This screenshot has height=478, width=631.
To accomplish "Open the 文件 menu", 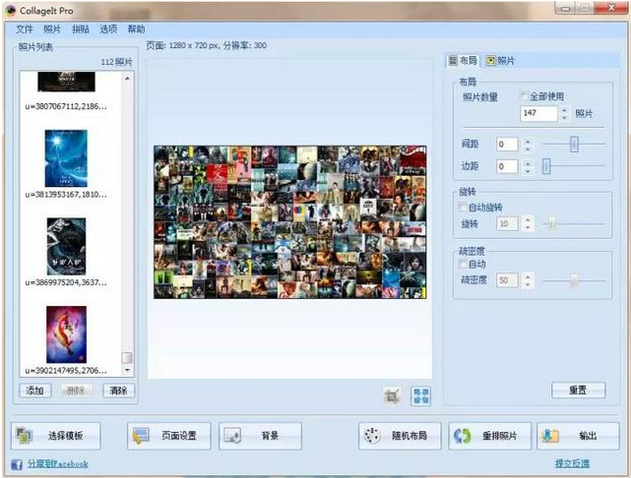I will coord(24,29).
